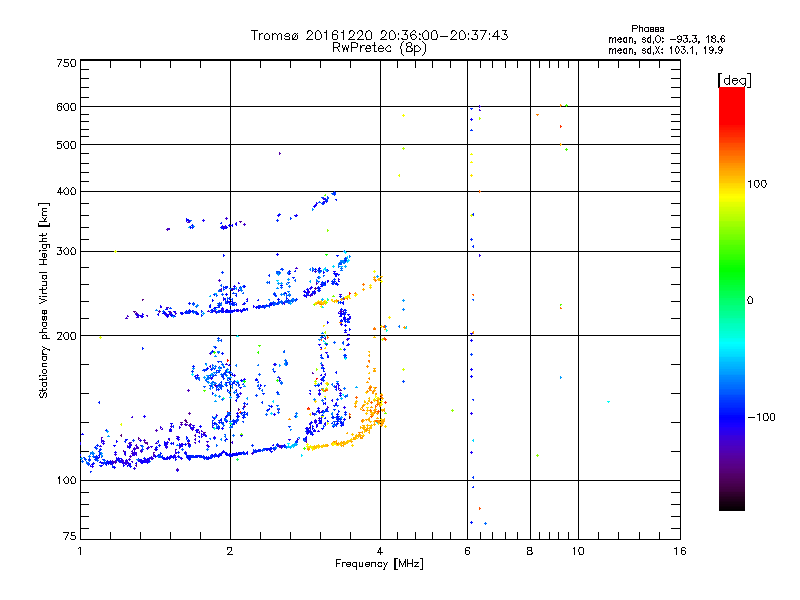The height and width of the screenshot is (600, 800).
Task: Click the colorbar tick label '-100'
Action: point(762,417)
